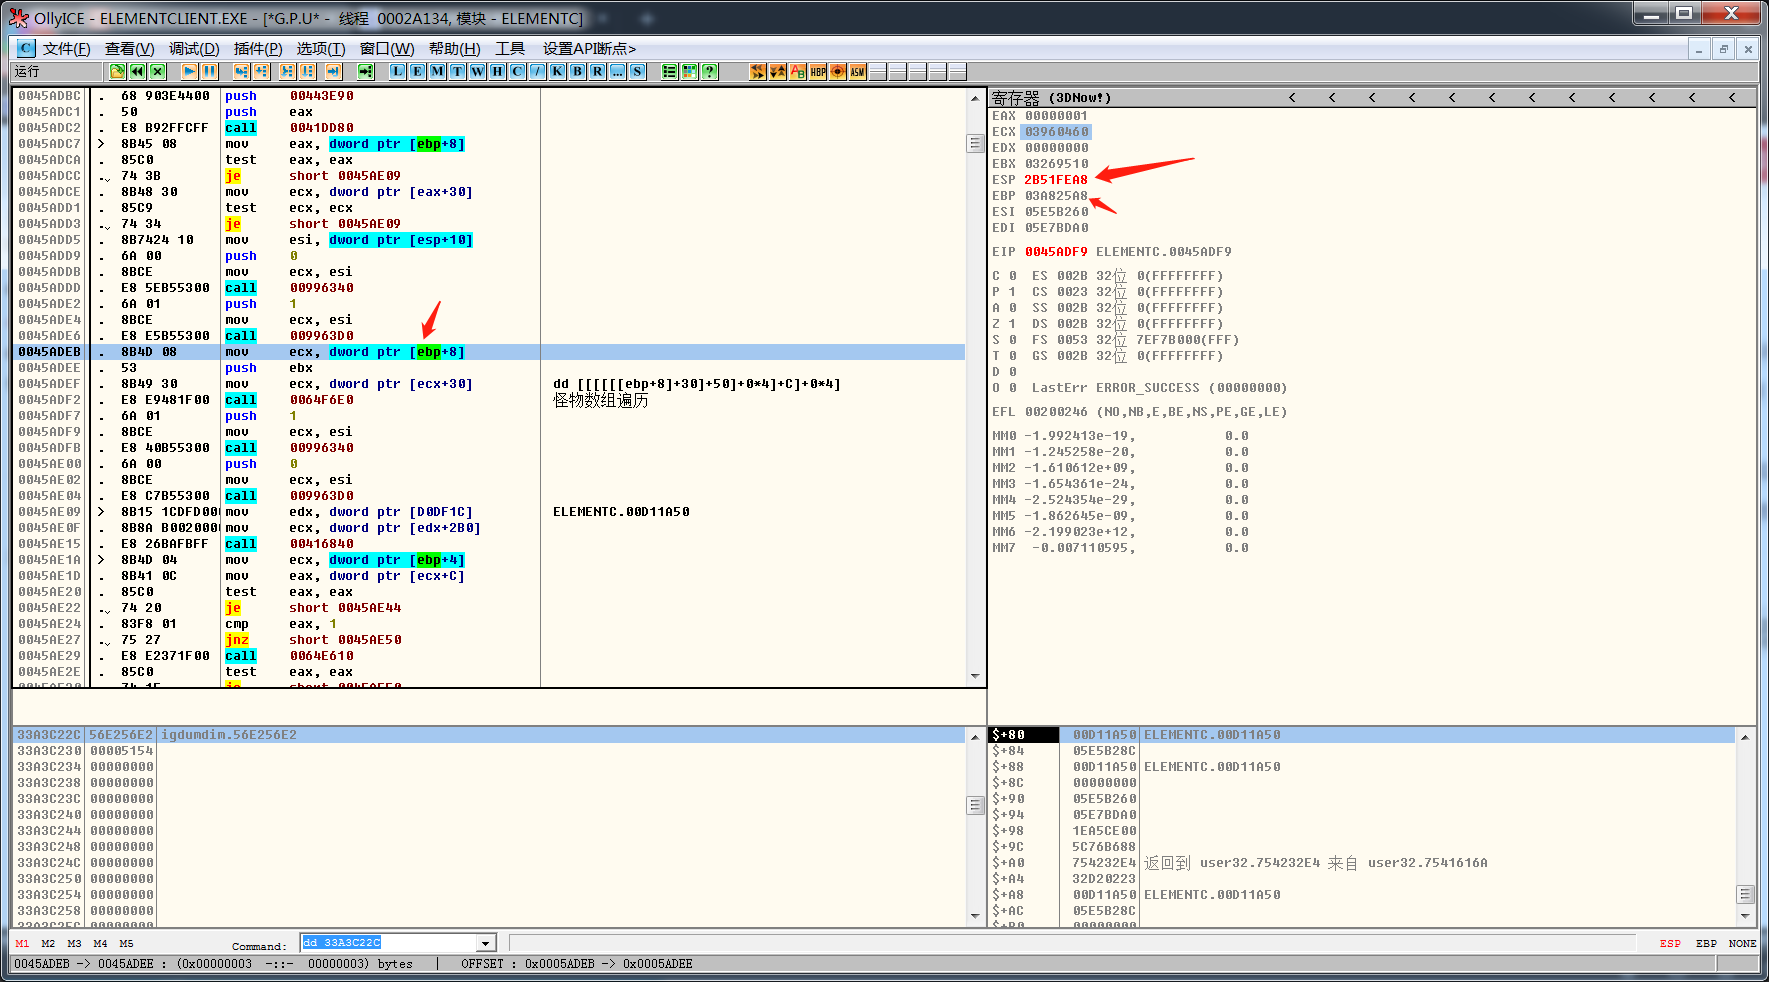Image resolution: width=1769 pixels, height=982 pixels.
Task: Click the disassembly pane scrollbar thumb
Action: 976,144
